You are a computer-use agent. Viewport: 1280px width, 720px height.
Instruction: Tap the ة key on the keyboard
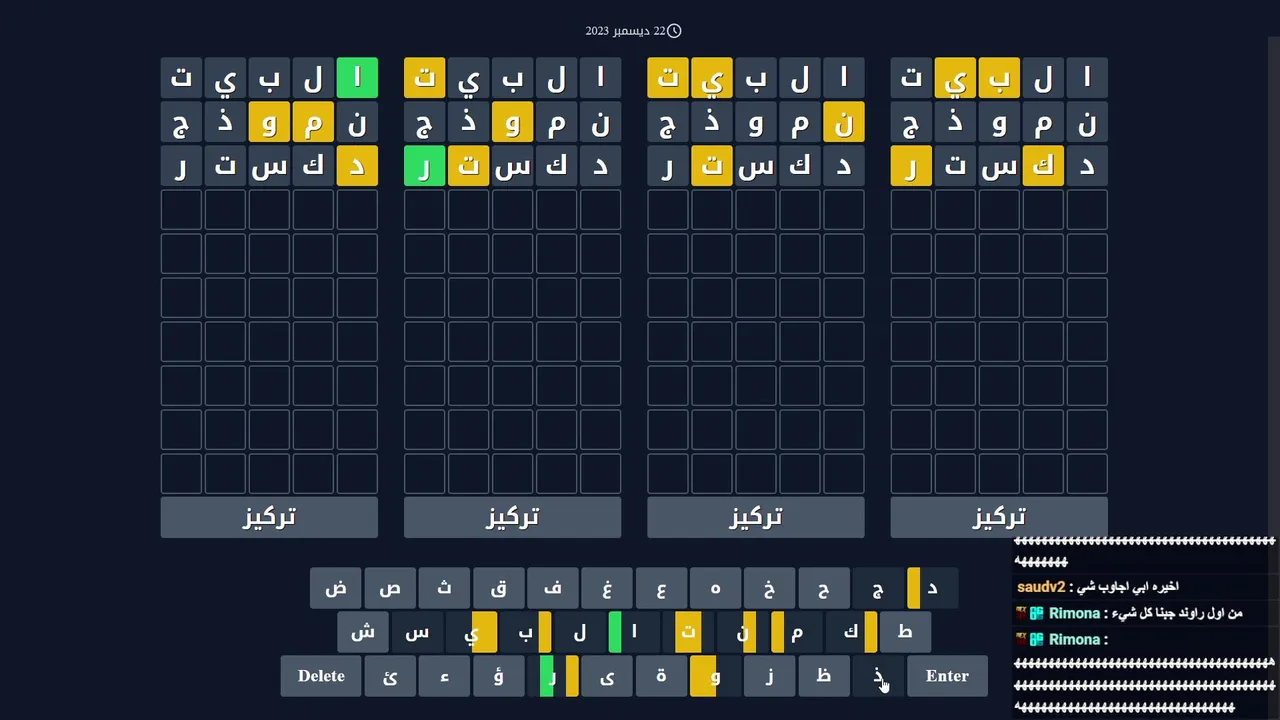click(x=660, y=676)
